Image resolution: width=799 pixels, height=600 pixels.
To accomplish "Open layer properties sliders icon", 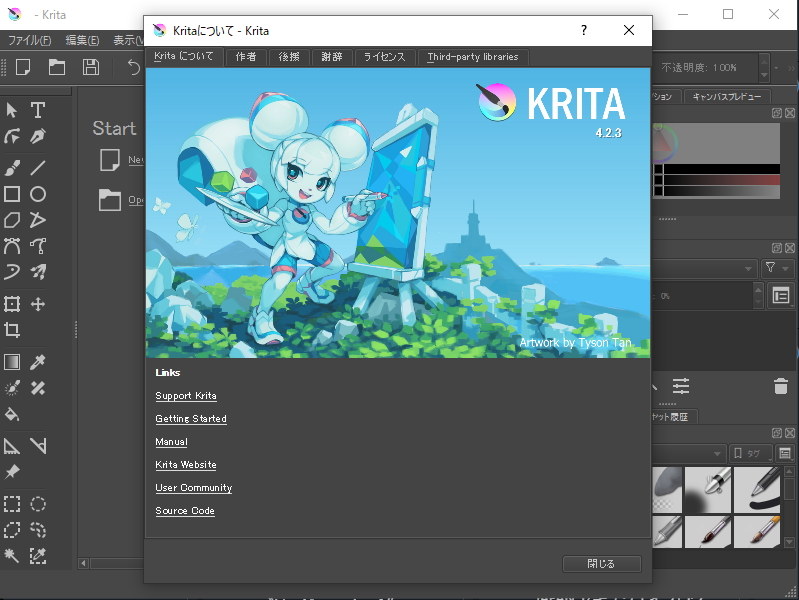I will tap(681, 386).
